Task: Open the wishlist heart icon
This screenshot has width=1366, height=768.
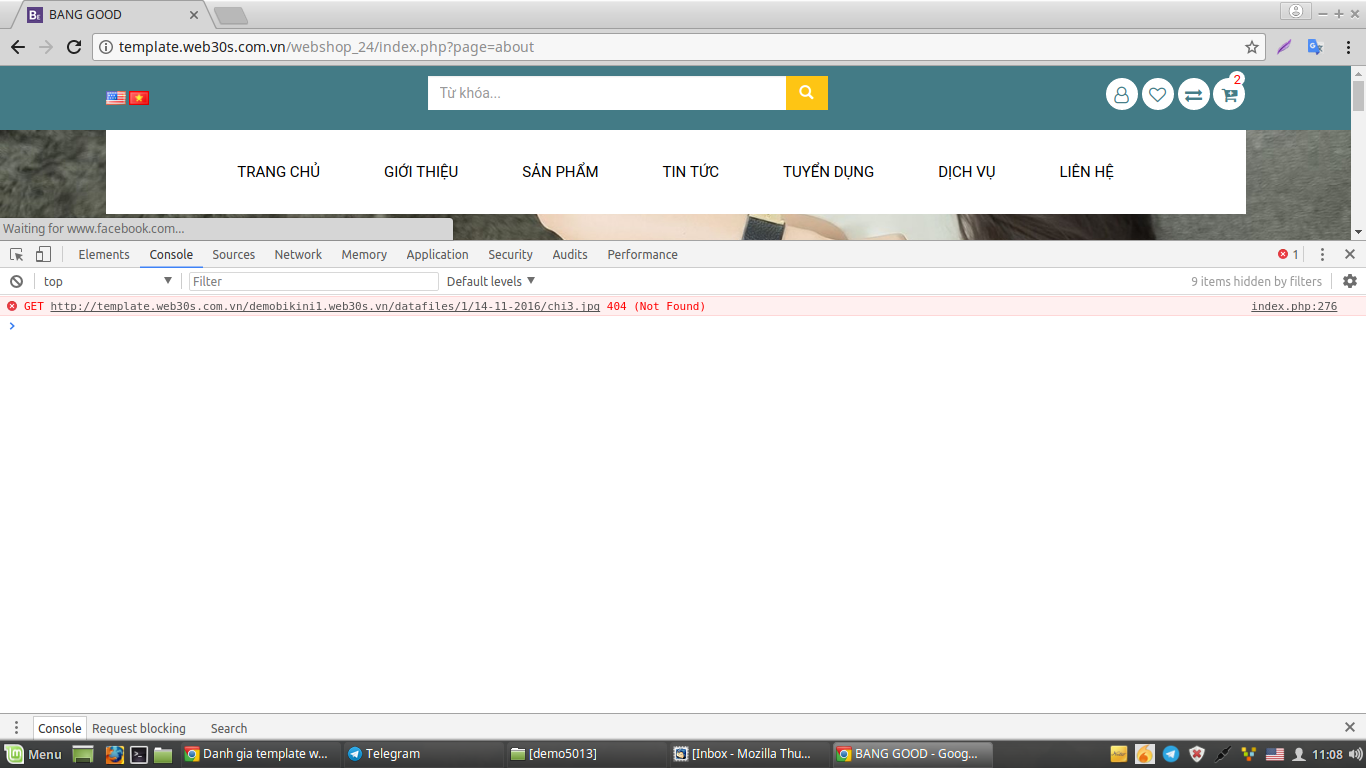Action: click(x=1158, y=94)
